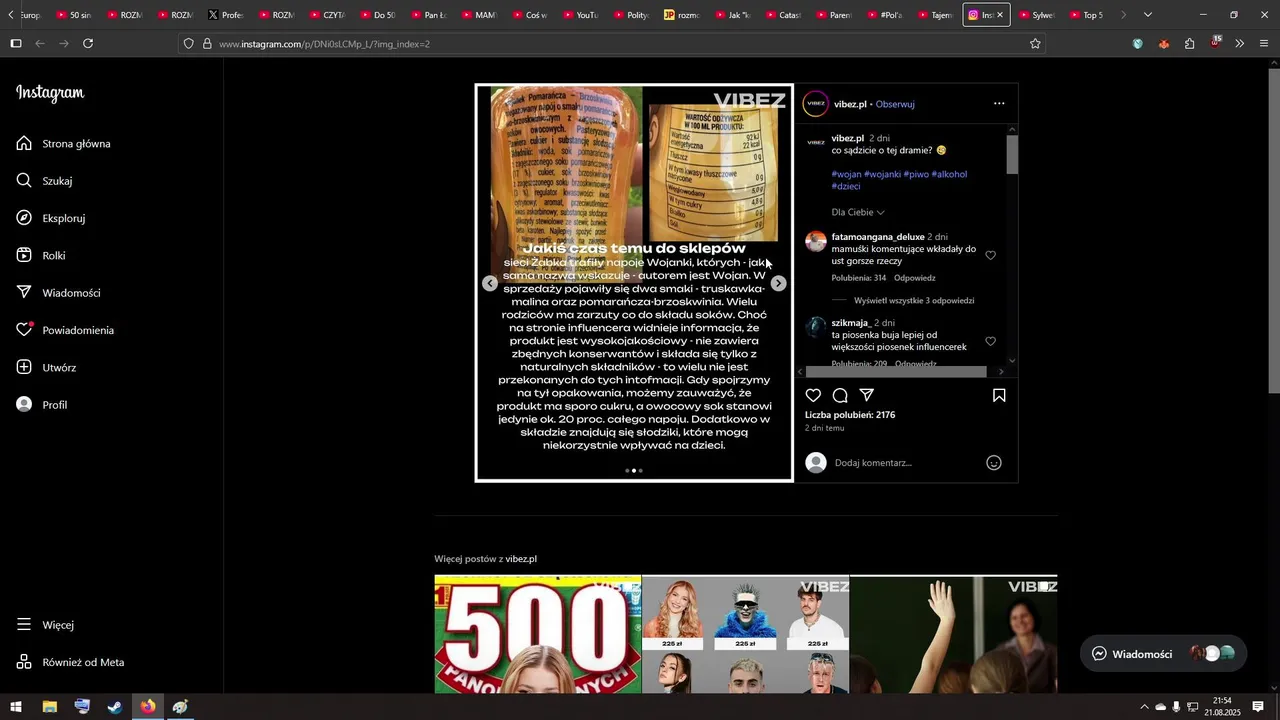Click the comments horizontal scrollbar

pos(897,372)
